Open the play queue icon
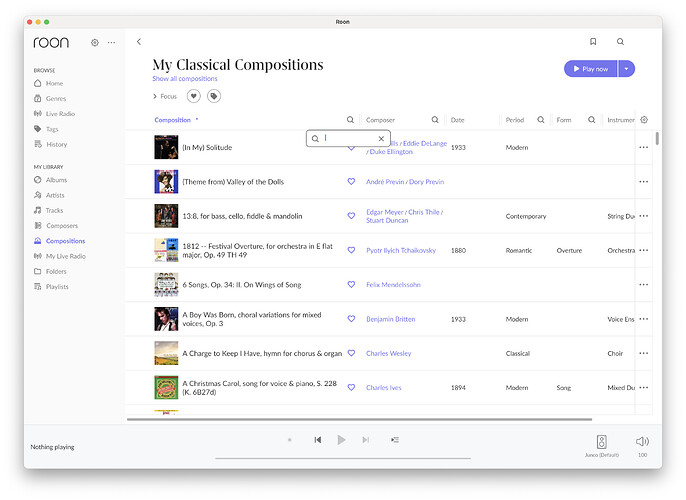 pos(395,440)
